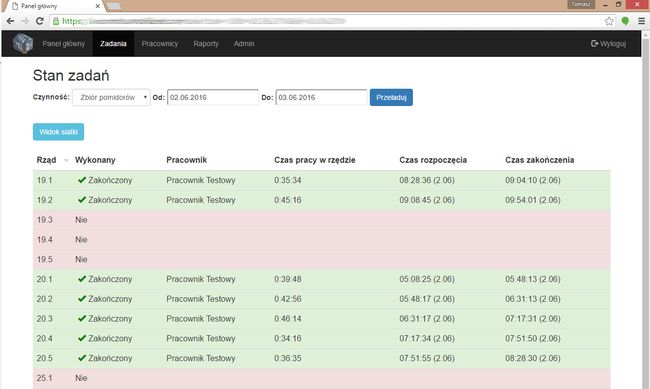Click Nie status in row 25.1
Image resolution: width=650 pixels, height=389 pixels.
[x=81, y=378]
